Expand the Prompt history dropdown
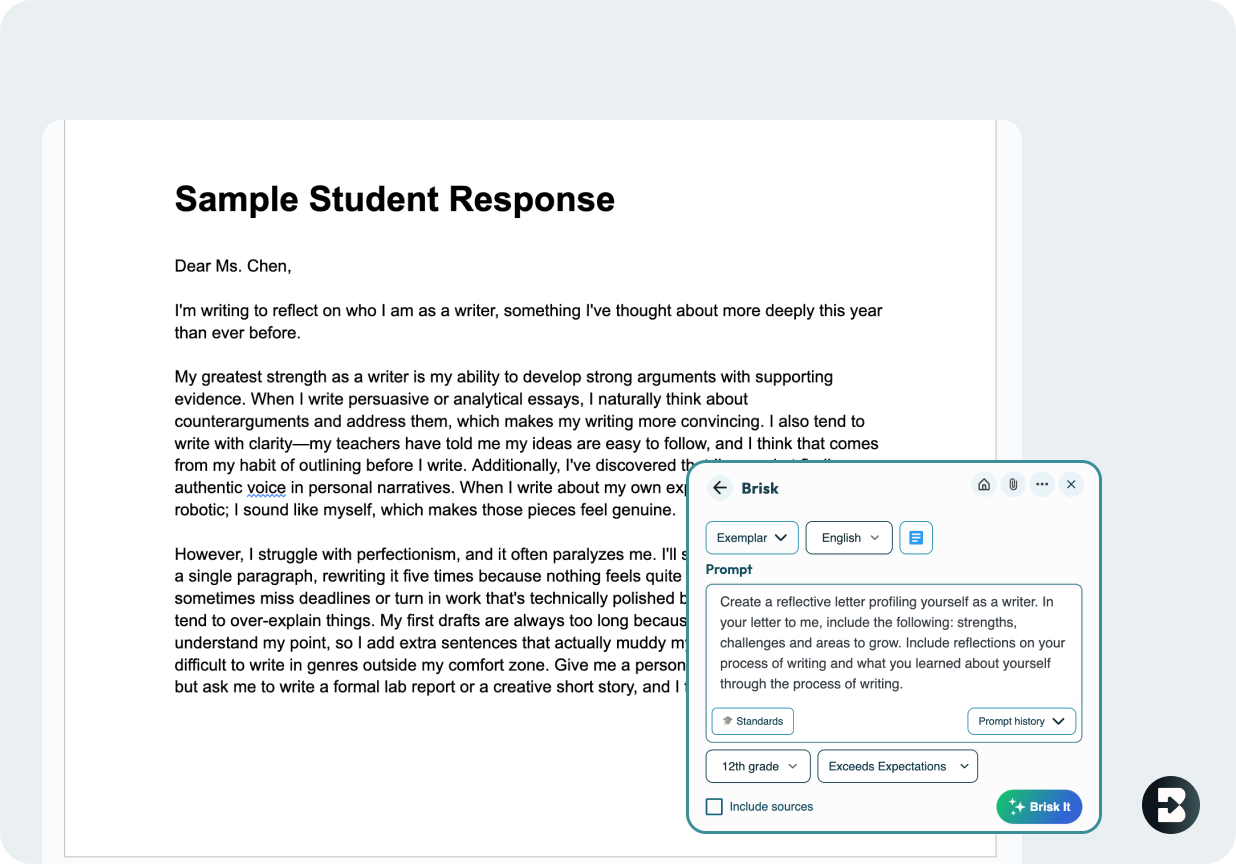The width and height of the screenshot is (1236, 864). (x=1022, y=721)
